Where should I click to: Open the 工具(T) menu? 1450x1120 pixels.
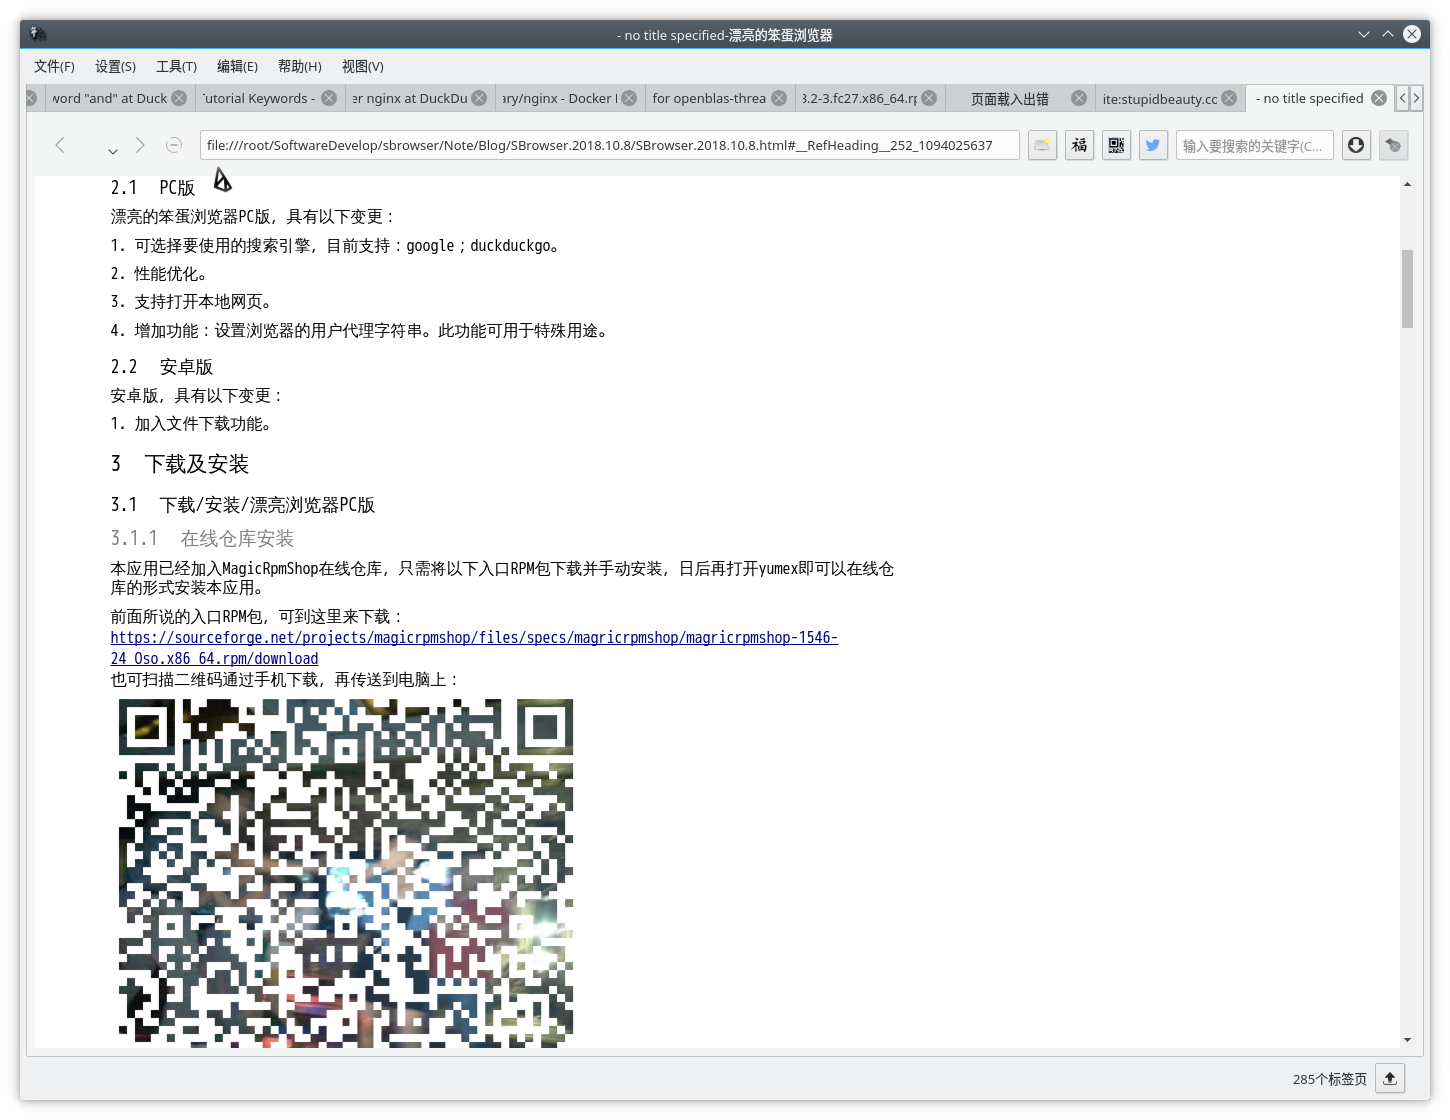(176, 66)
